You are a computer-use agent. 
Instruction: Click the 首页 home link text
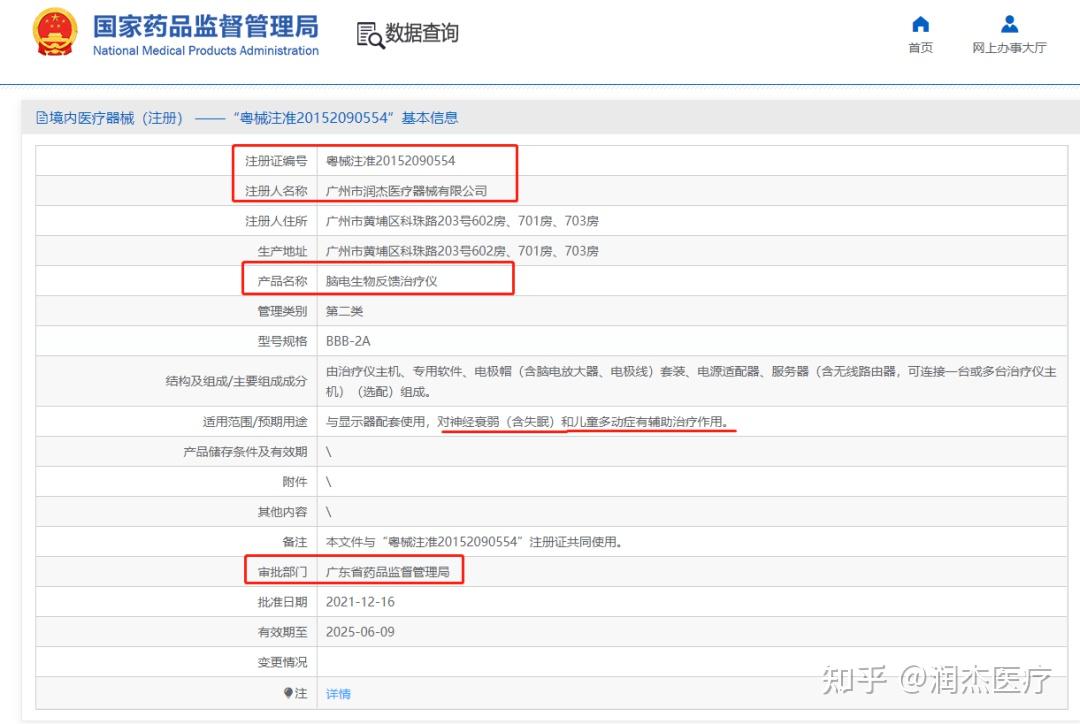click(919, 47)
